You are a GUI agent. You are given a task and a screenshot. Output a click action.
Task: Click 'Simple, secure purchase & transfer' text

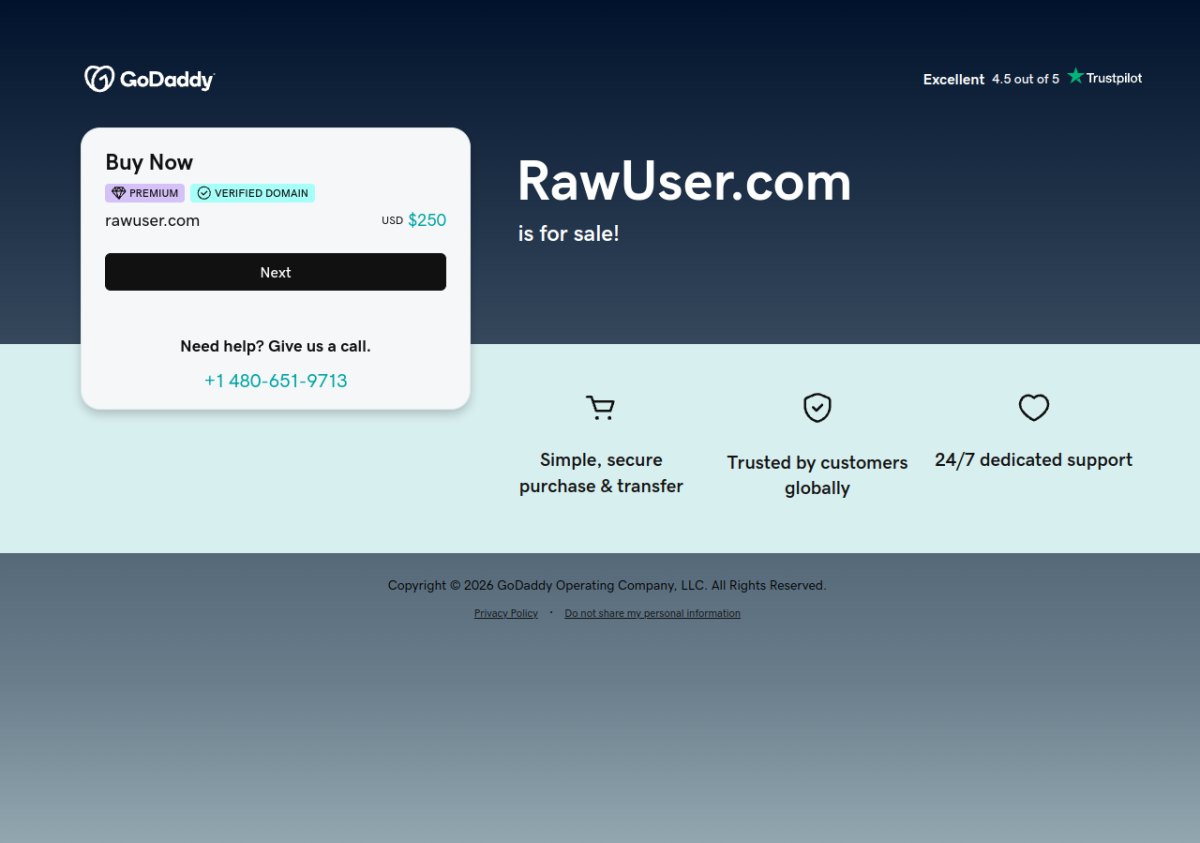(601, 473)
